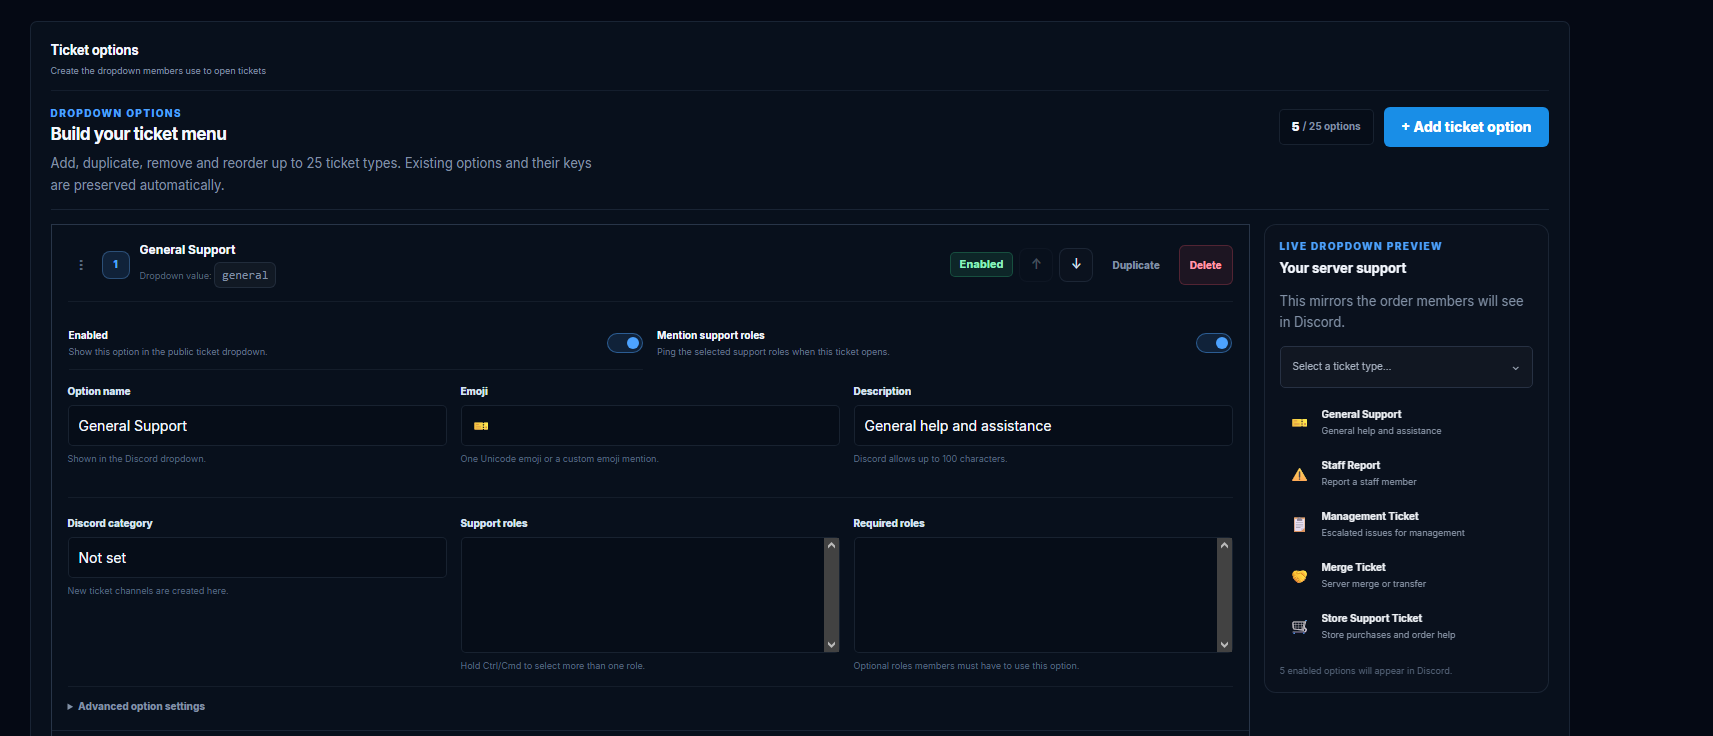Toggle the Mention support roles switch
1713x736 pixels.
[1214, 343]
